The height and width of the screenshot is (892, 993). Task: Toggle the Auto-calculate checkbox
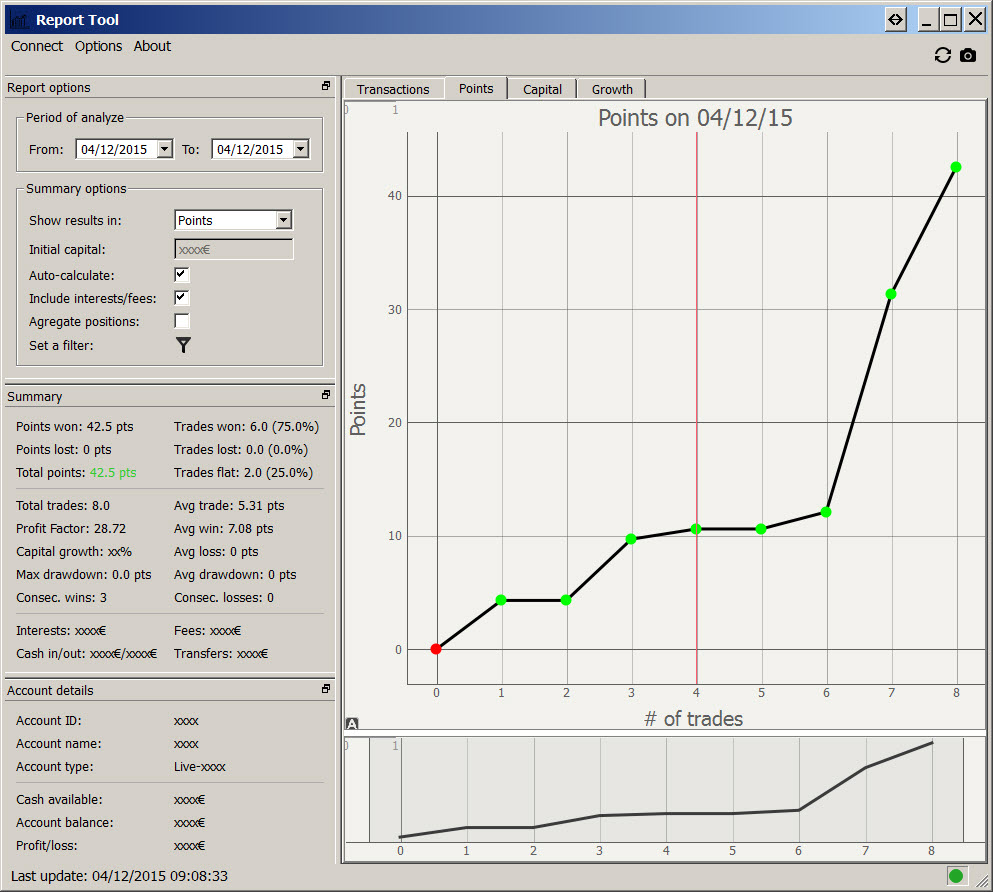tap(182, 275)
